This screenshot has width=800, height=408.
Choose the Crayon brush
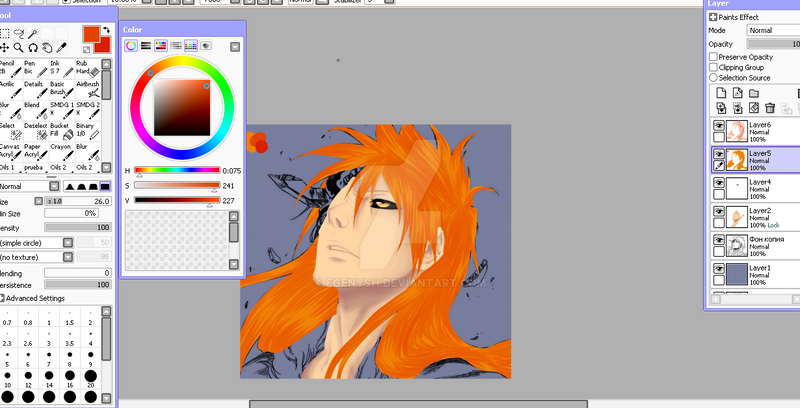point(62,151)
